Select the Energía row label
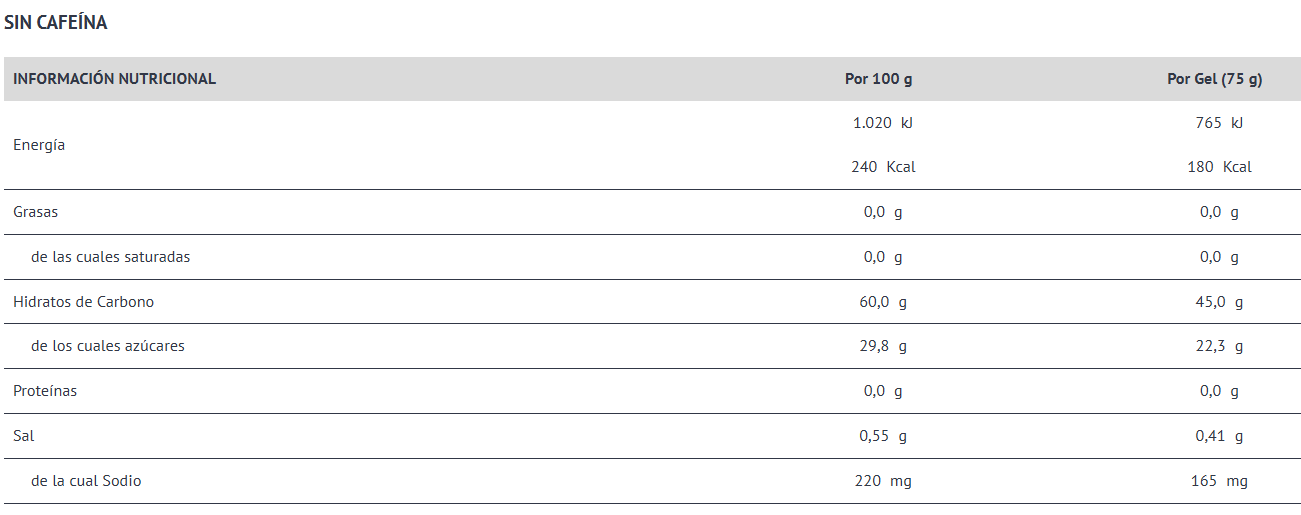1301x515 pixels. coord(39,145)
